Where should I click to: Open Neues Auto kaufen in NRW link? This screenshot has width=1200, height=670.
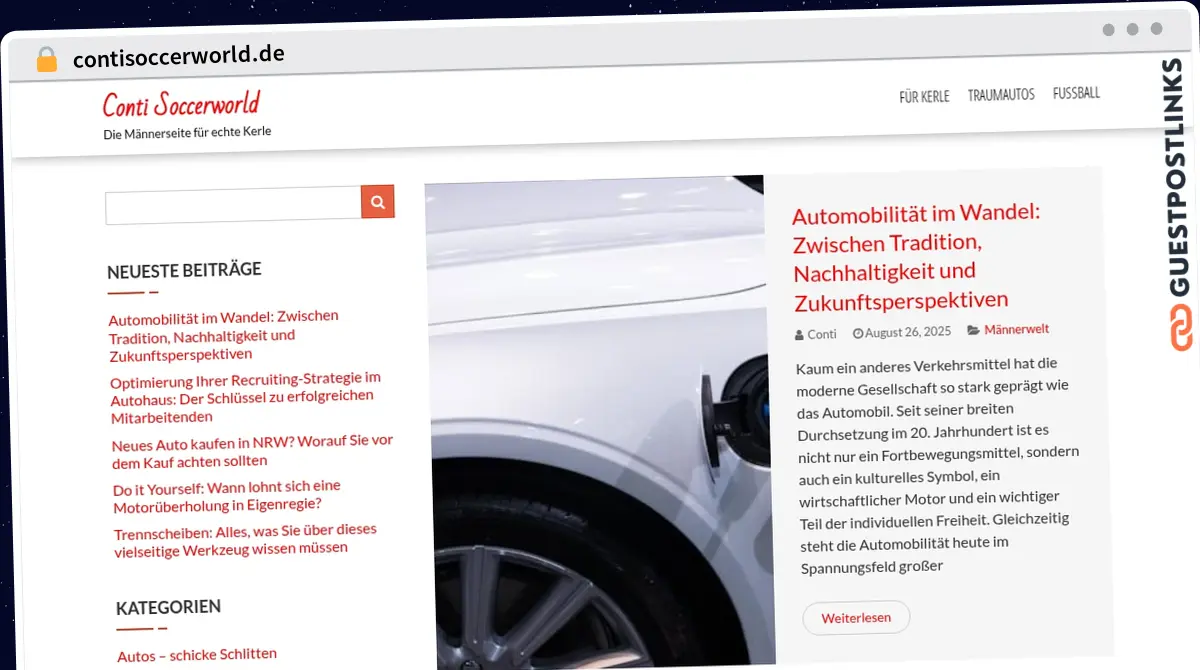click(x=252, y=451)
